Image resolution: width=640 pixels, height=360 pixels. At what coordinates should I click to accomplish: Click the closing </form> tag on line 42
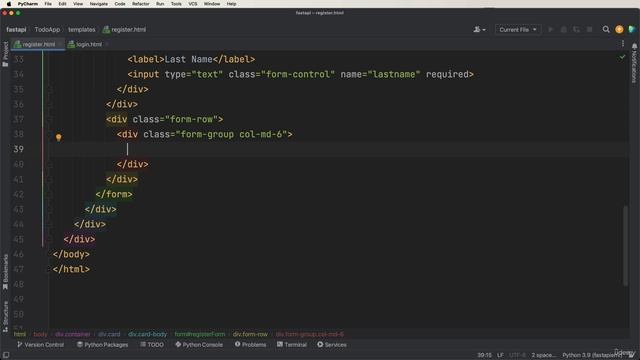point(114,194)
